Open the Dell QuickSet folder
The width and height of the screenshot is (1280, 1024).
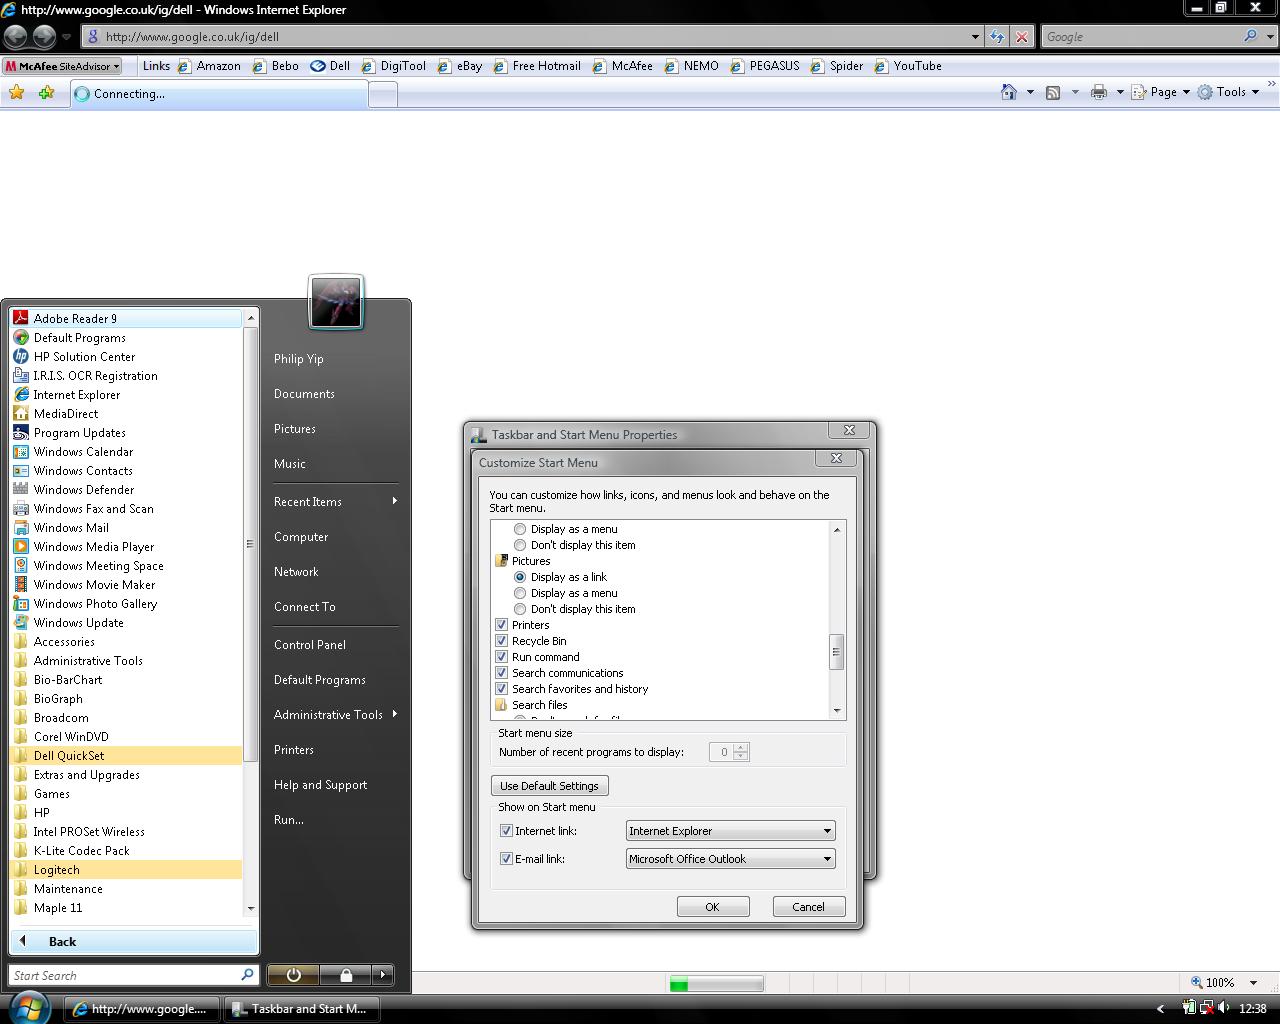click(126, 755)
